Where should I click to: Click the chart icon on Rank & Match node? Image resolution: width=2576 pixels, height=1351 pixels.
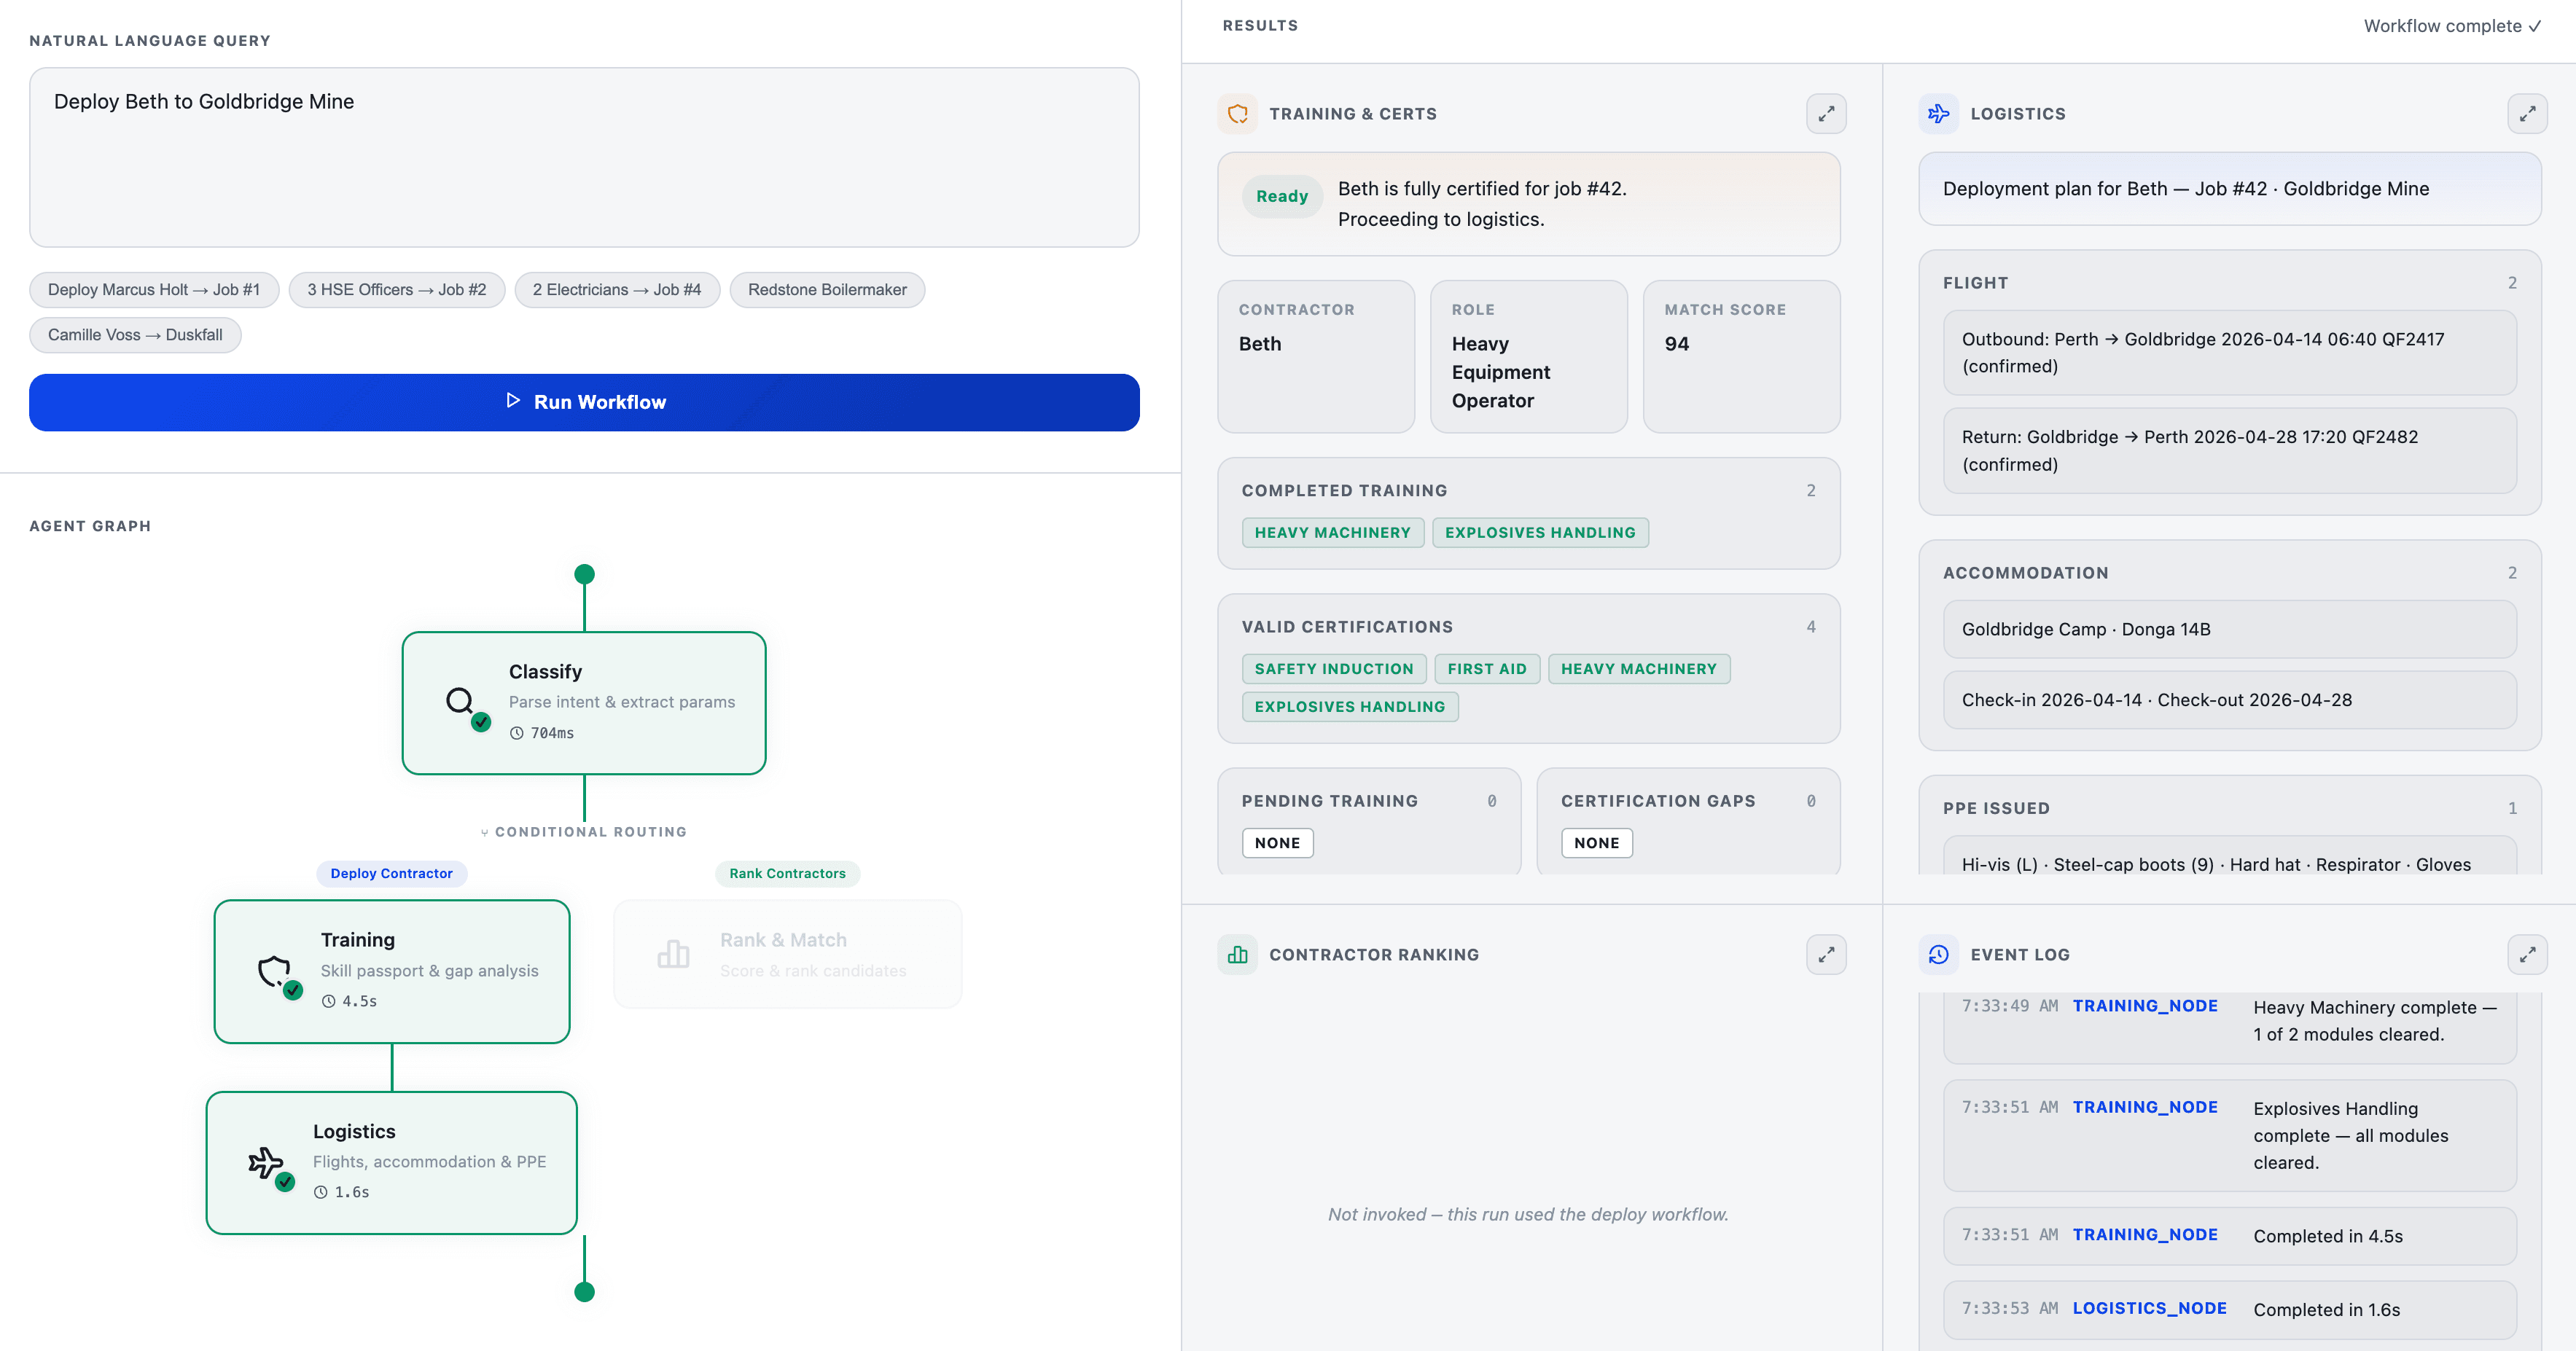click(675, 954)
